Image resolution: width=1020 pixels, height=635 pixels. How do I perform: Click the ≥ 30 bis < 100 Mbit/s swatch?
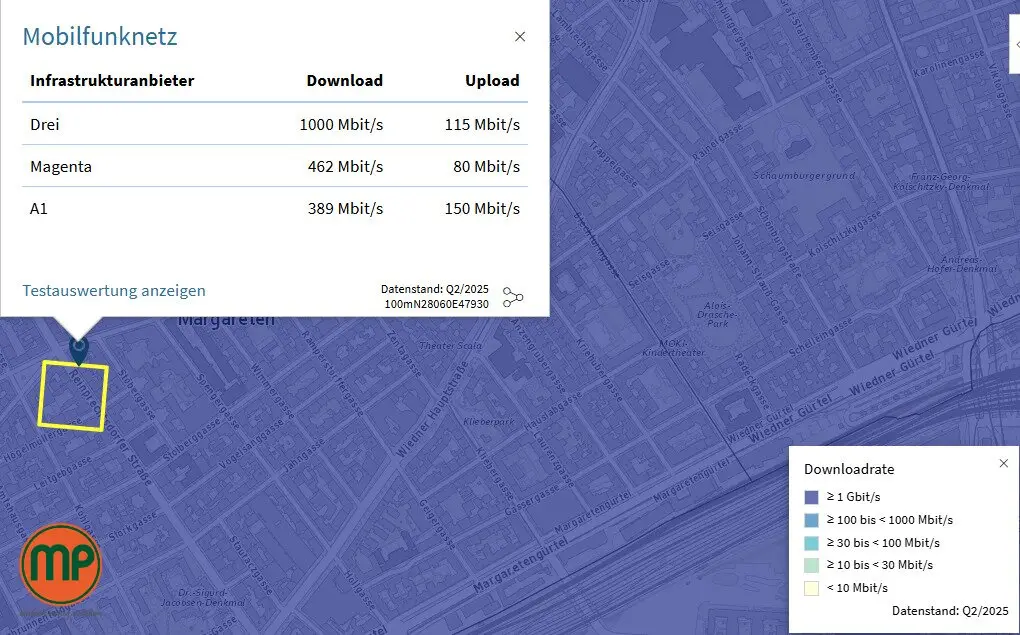[x=811, y=543]
